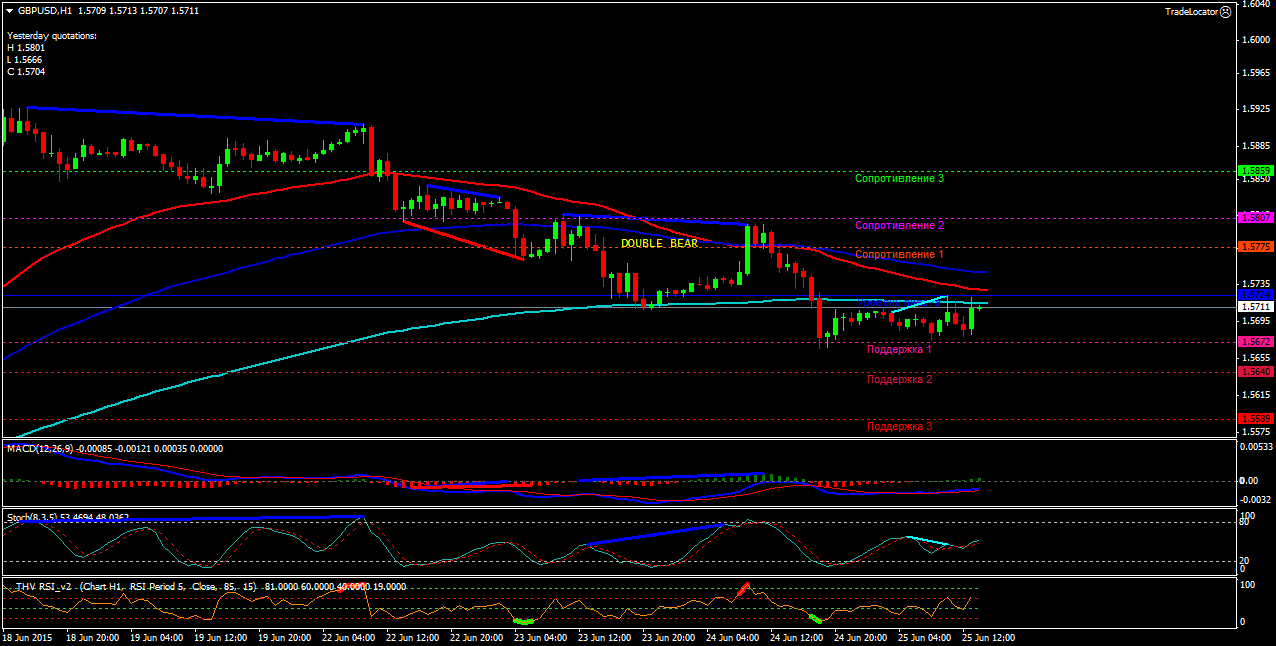Select the 'Поддержка 3' level label
This screenshot has width=1276, height=646.
(x=899, y=425)
